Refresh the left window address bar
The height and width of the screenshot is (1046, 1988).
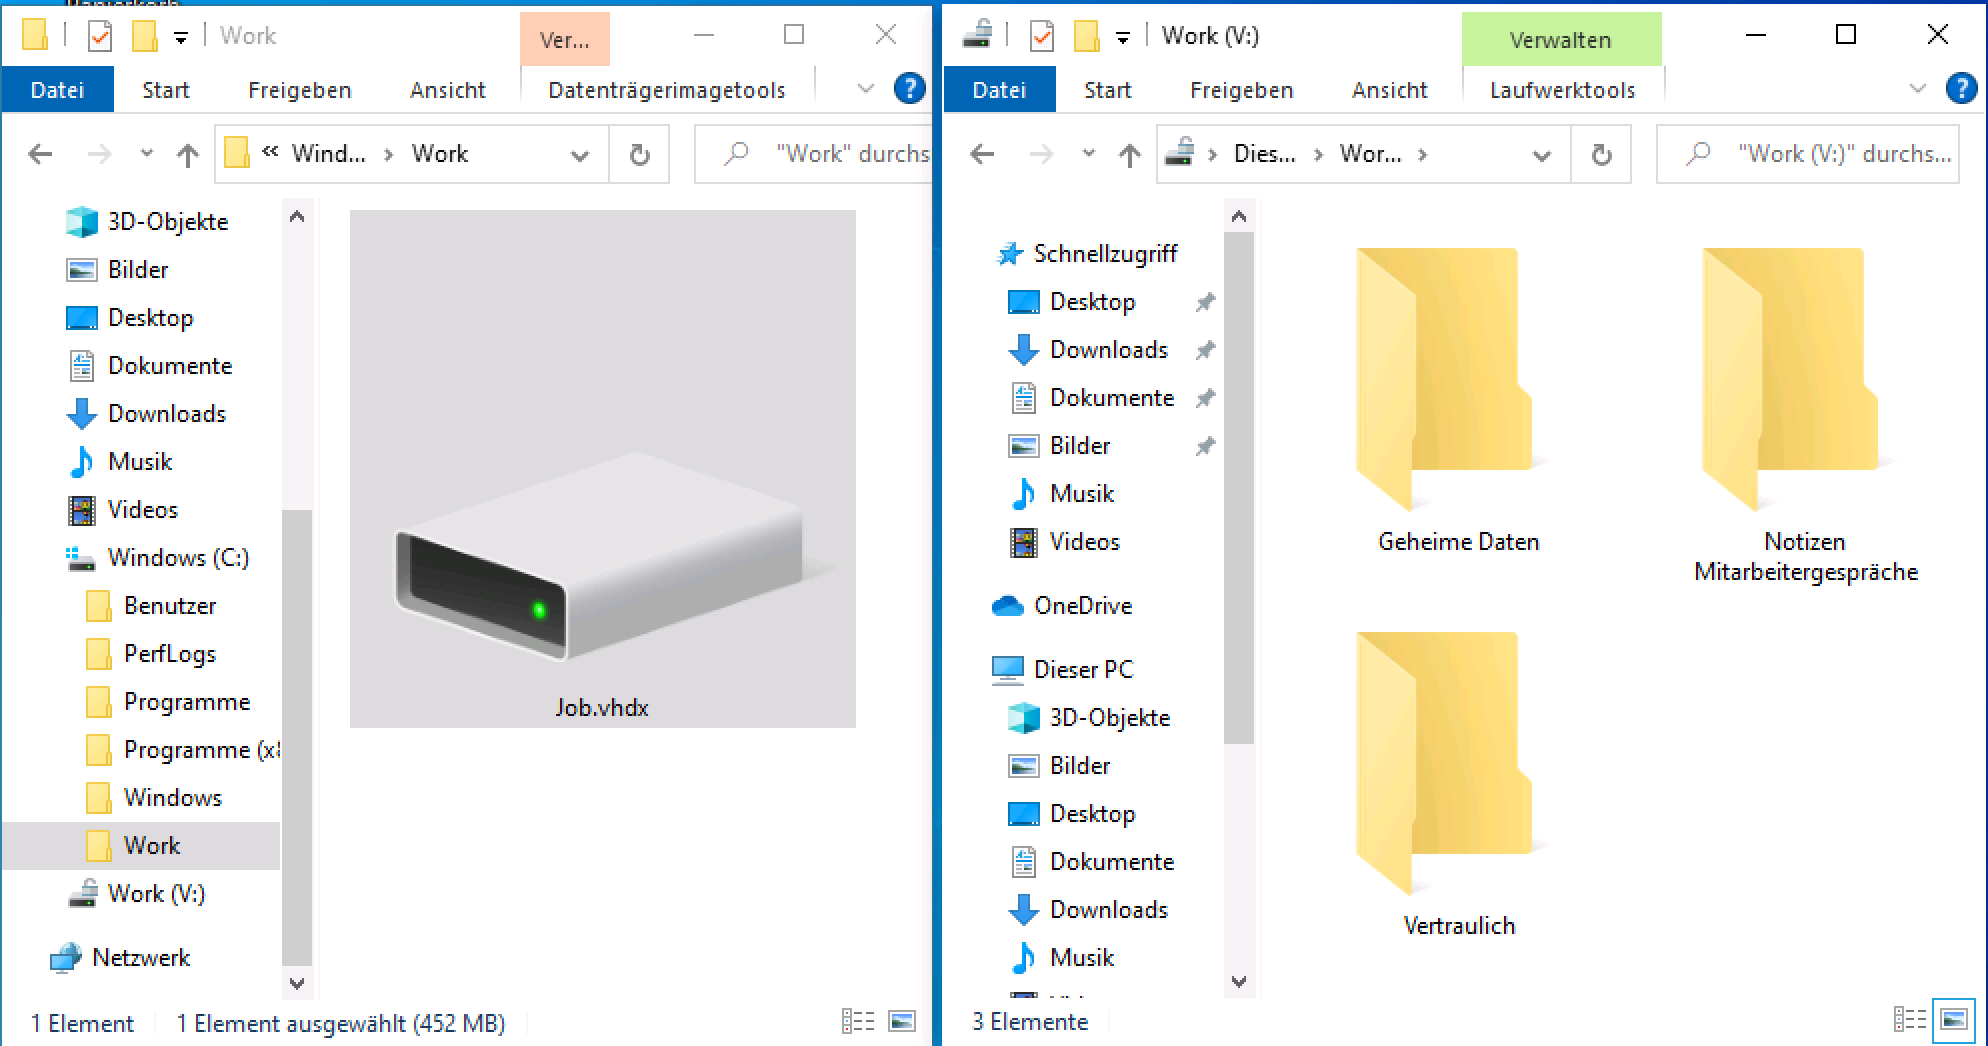(640, 154)
